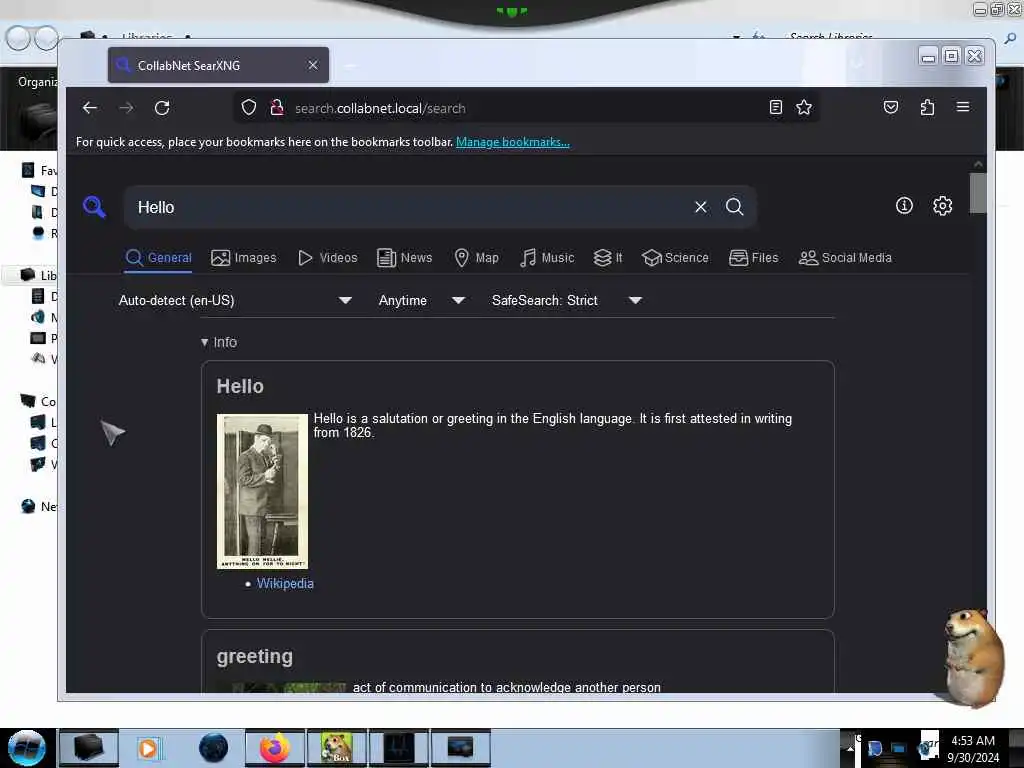Reload the current search page
Viewport: 1024px width, 768px height.
pyautogui.click(x=162, y=108)
